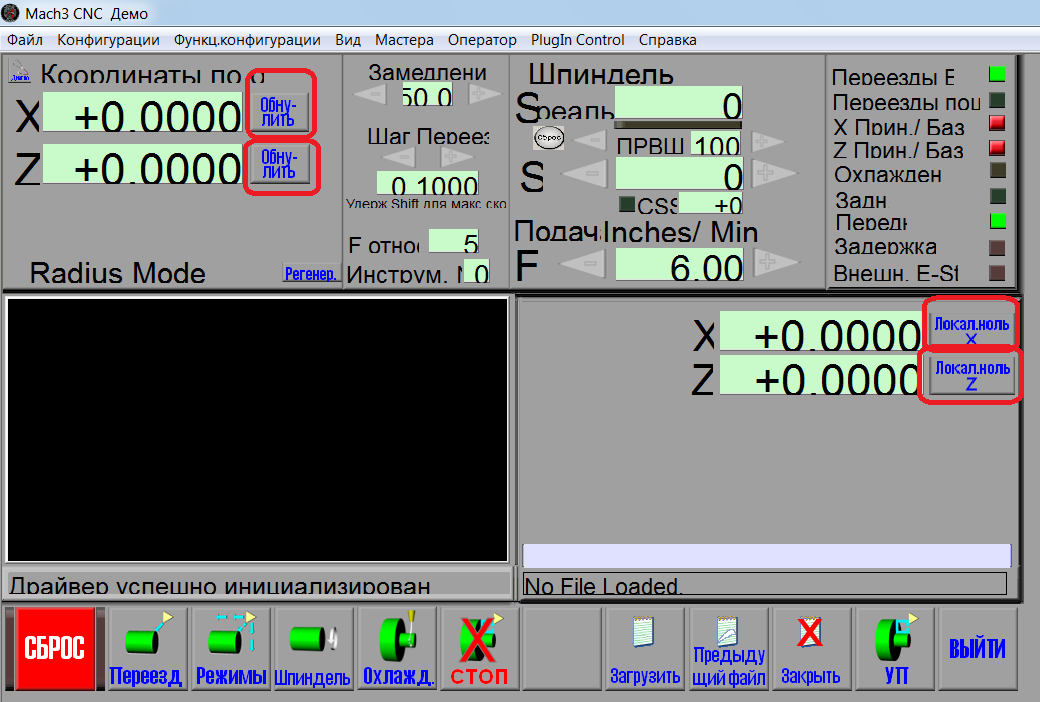Image resolution: width=1040 pixels, height=702 pixels.
Task: Click the Задержка dwell LED indicator
Action: point(997,247)
